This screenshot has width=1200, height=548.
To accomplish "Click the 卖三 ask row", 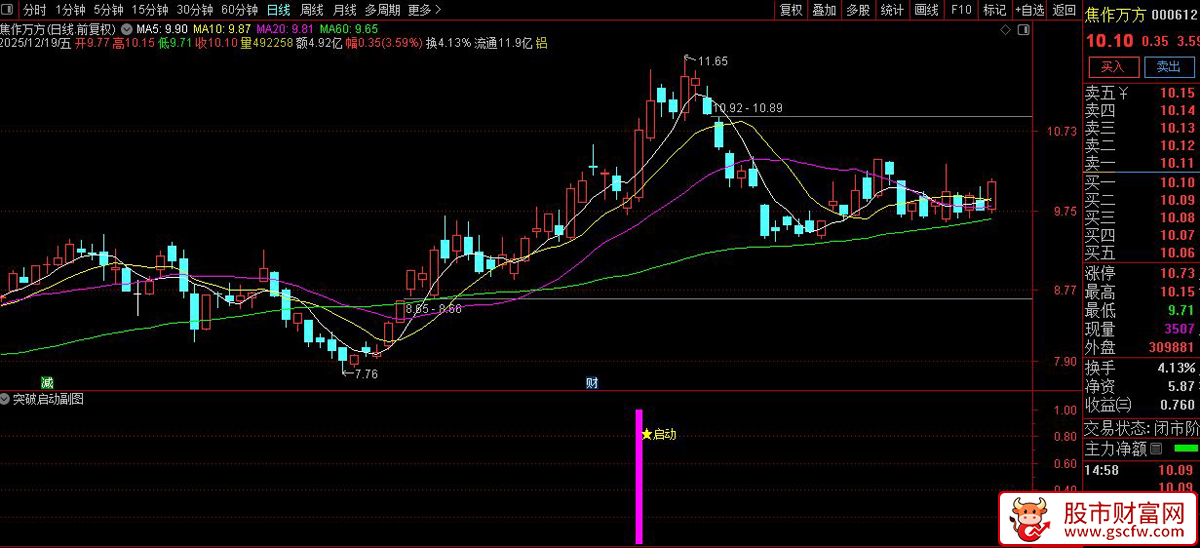I will click(1142, 128).
